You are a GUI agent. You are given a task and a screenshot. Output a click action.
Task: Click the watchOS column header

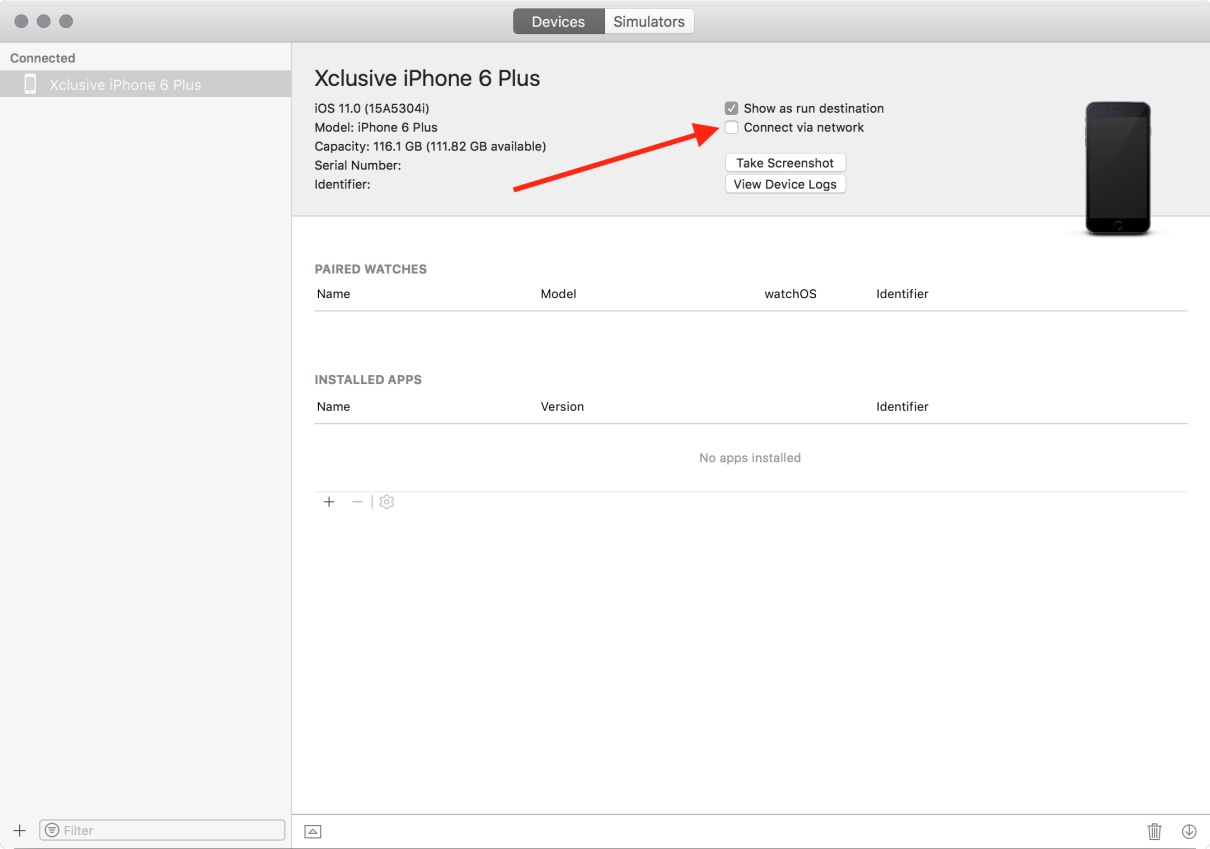click(x=791, y=294)
